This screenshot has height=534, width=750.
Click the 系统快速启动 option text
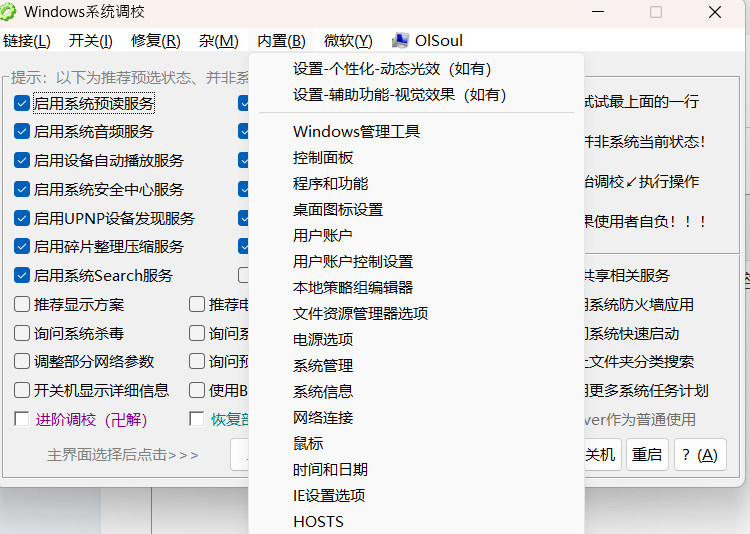[633, 334]
